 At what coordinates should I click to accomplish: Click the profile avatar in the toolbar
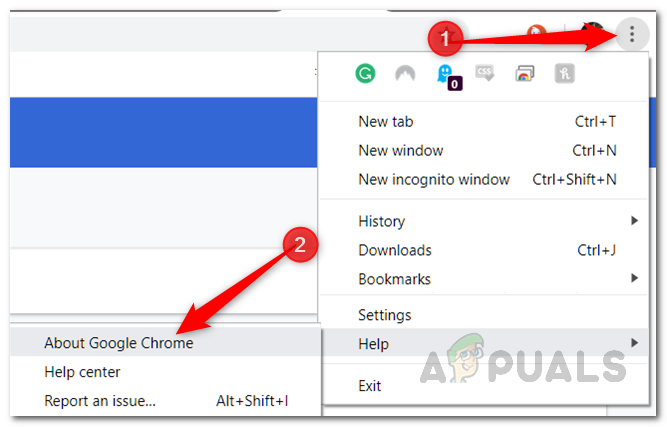pos(593,30)
